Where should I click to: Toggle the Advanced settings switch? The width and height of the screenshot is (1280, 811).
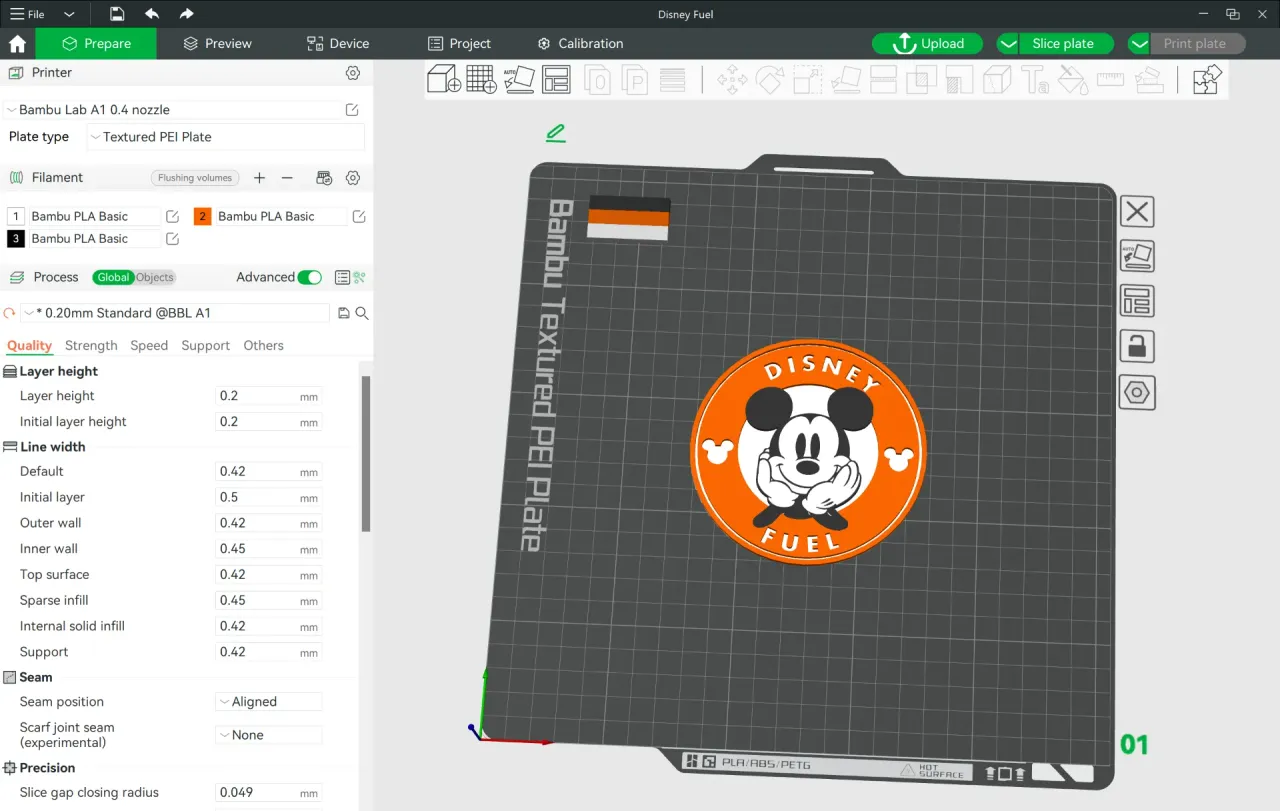[309, 277]
